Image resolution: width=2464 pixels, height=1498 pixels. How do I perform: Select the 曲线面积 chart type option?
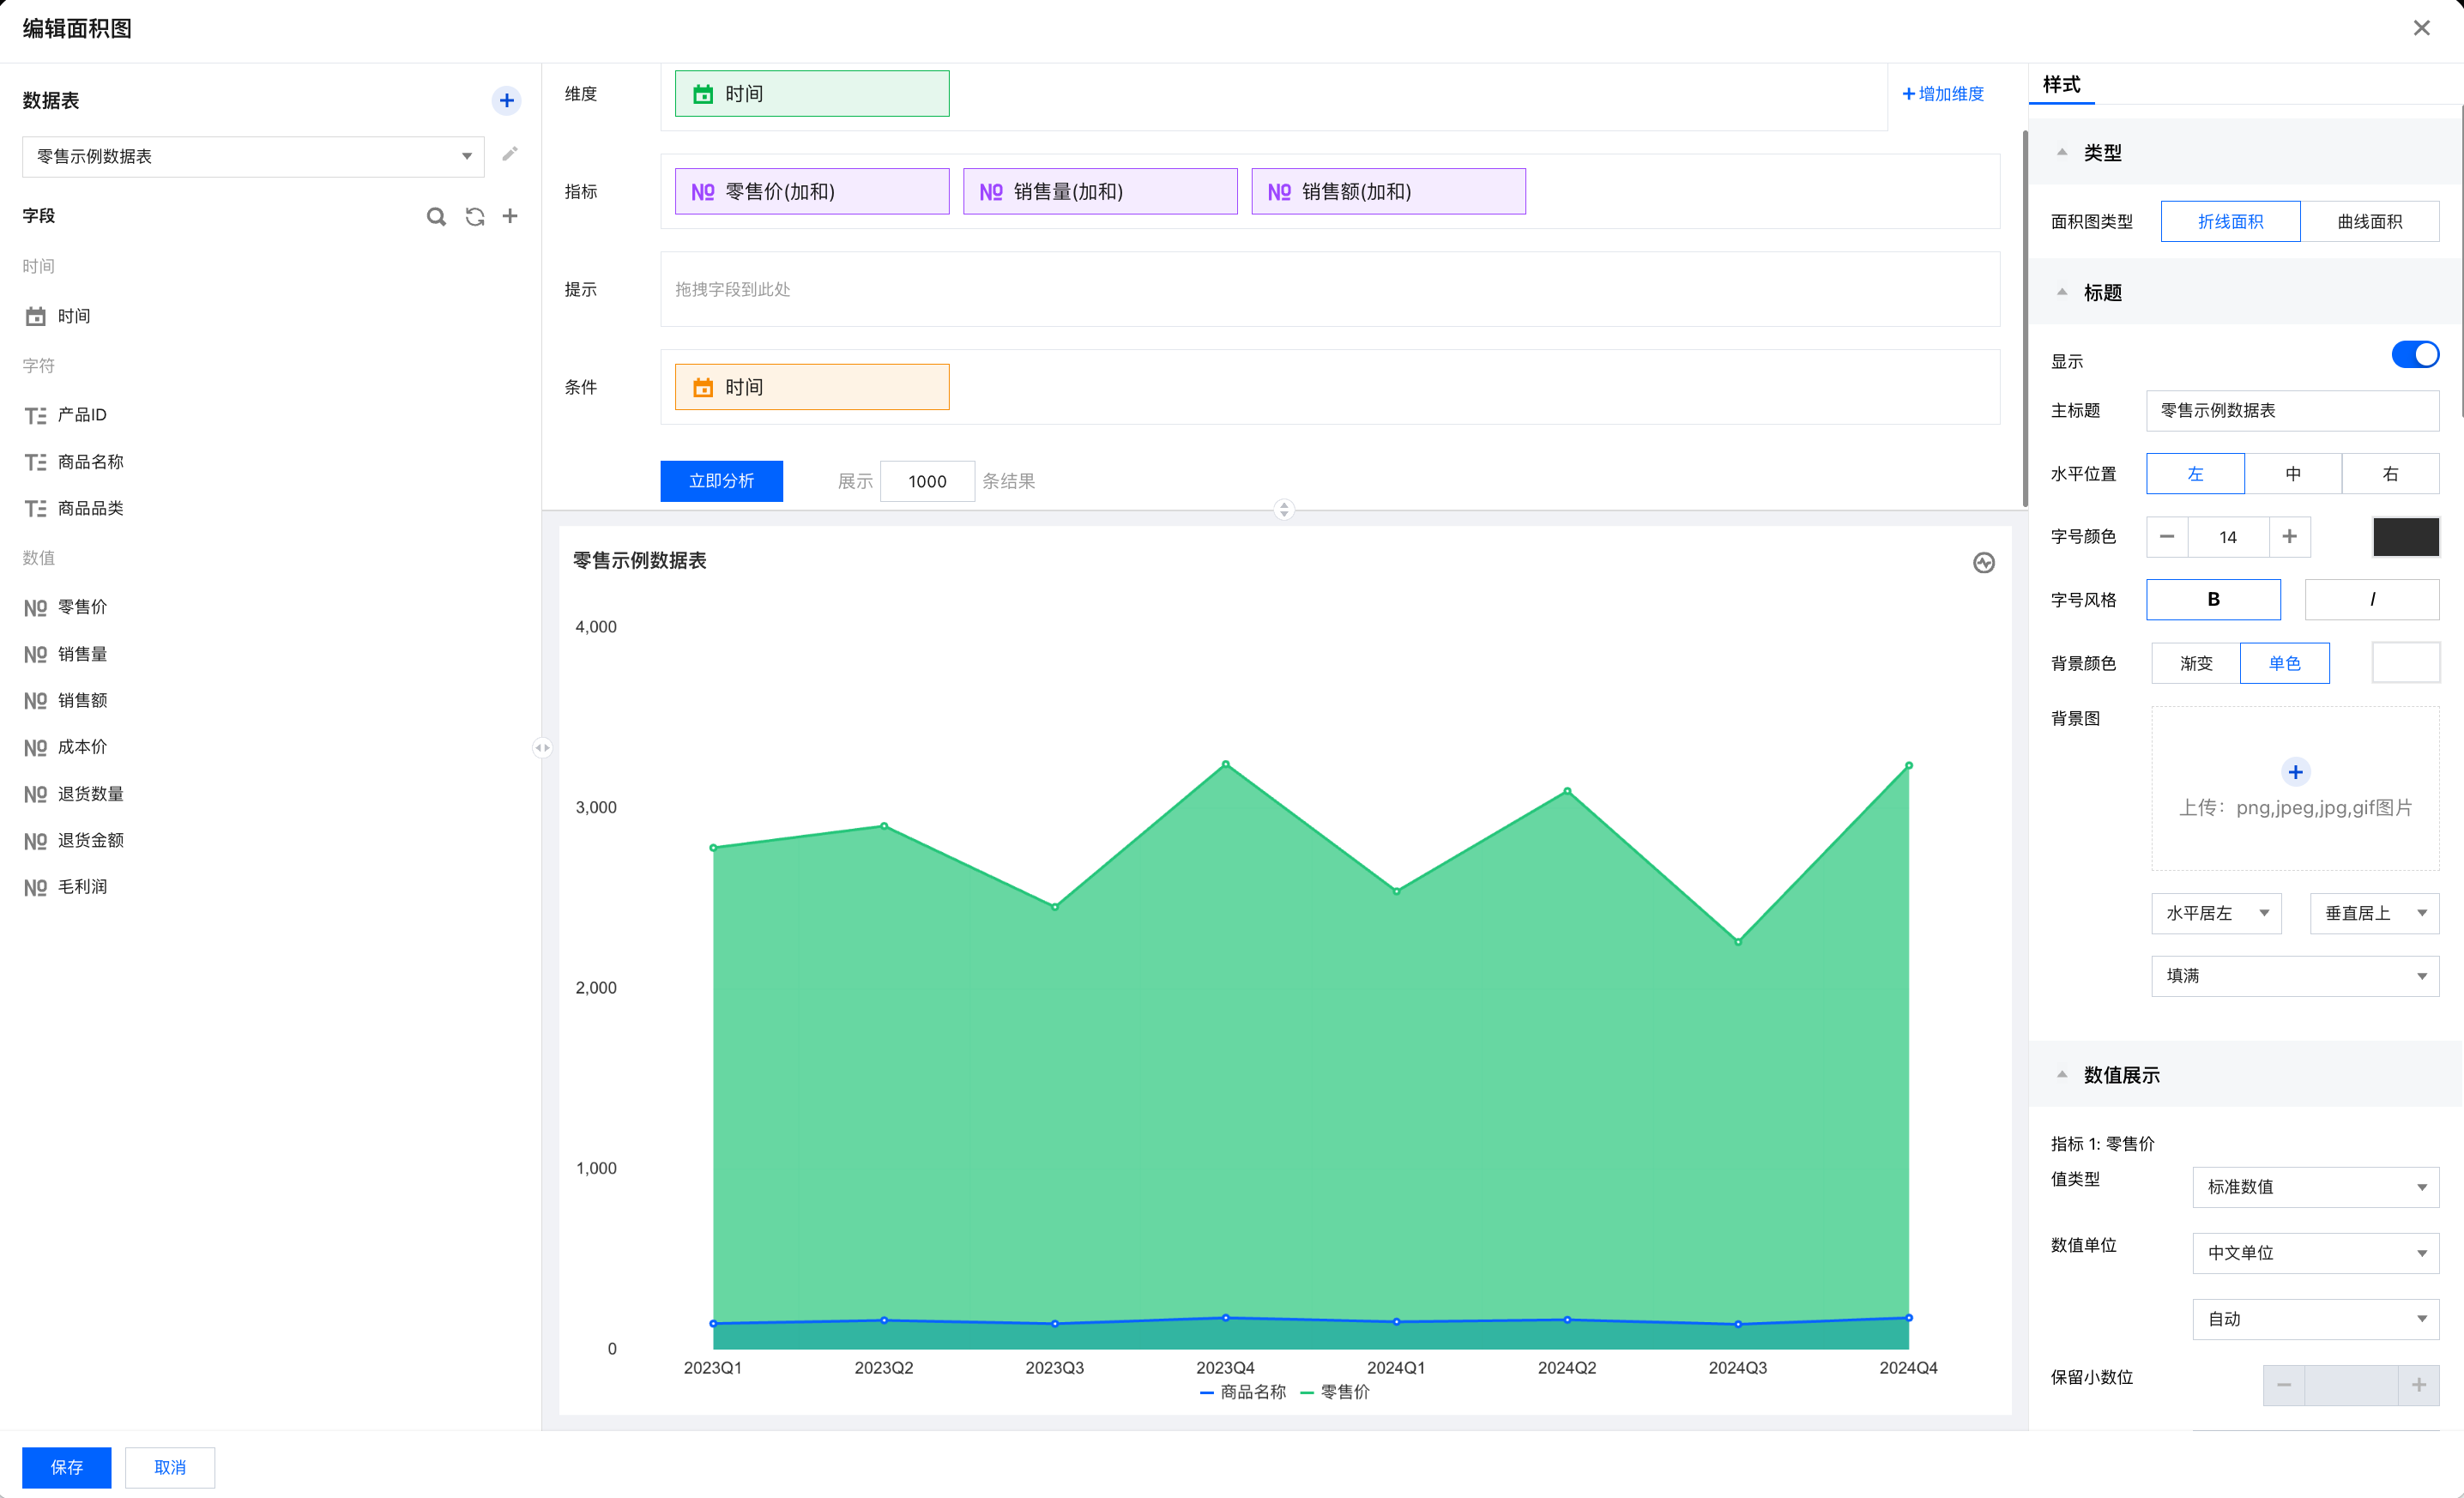2369,222
